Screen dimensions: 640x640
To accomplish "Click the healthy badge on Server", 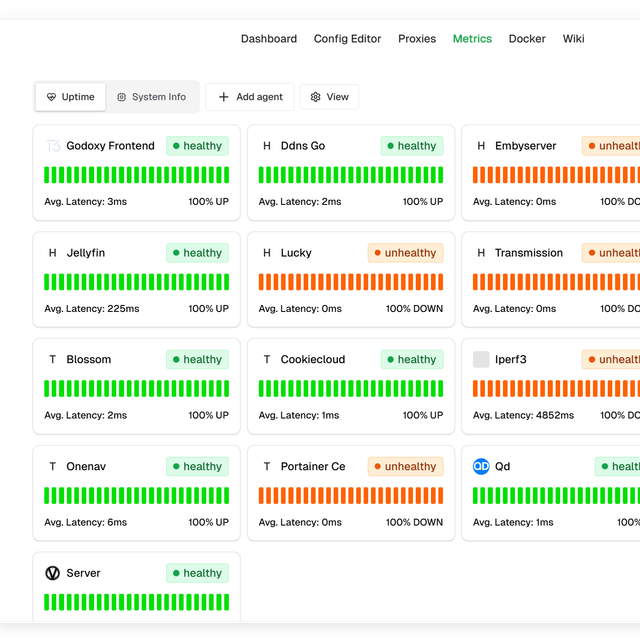I will pyautogui.click(x=198, y=573).
